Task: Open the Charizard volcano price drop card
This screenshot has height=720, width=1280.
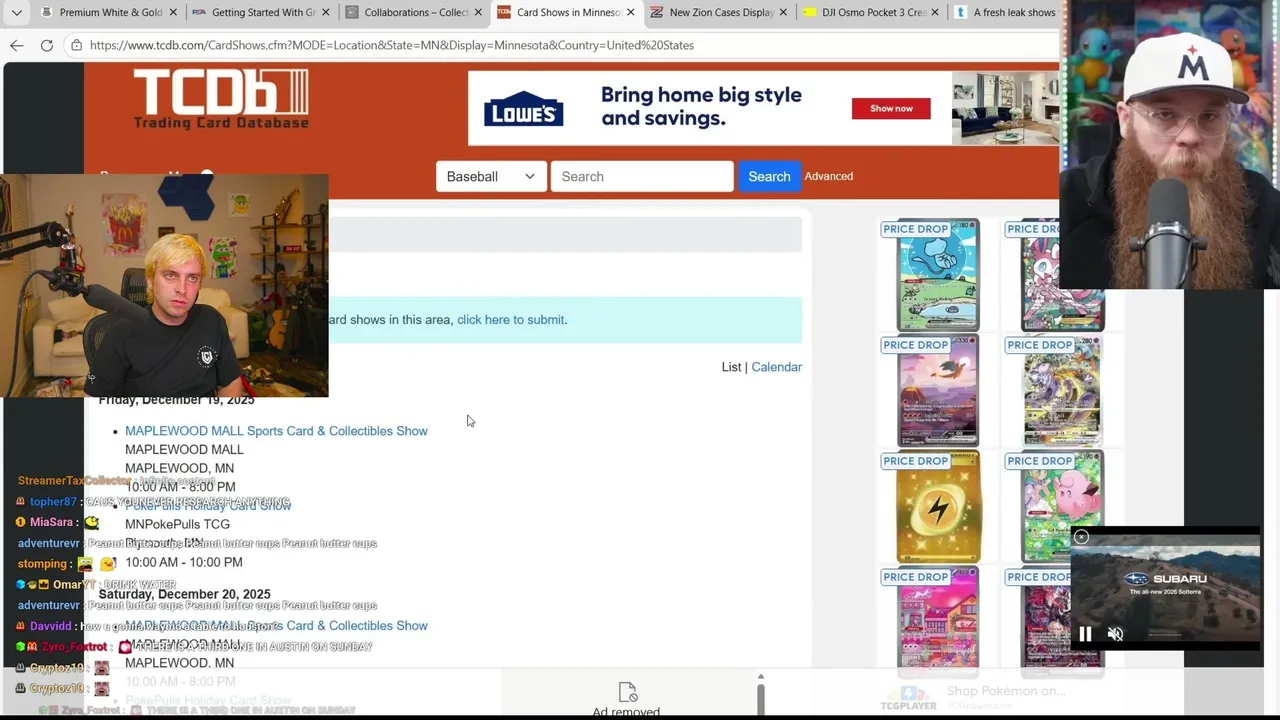Action: point(937,391)
